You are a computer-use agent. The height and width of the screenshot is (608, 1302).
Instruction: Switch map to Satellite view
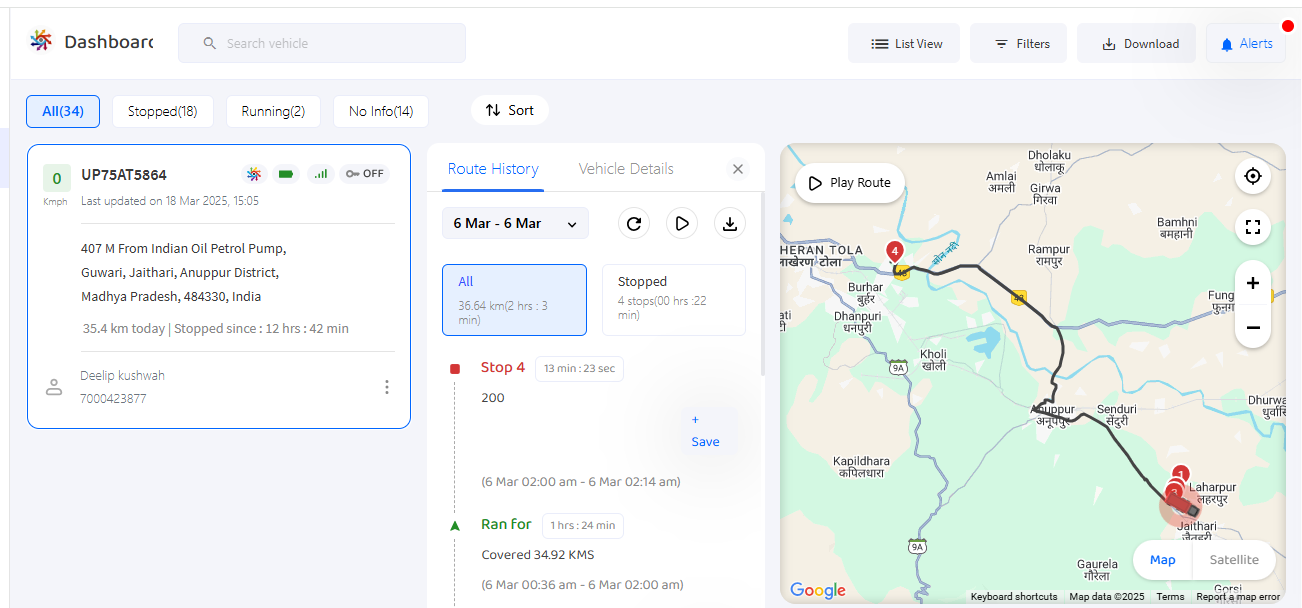[1234, 560]
